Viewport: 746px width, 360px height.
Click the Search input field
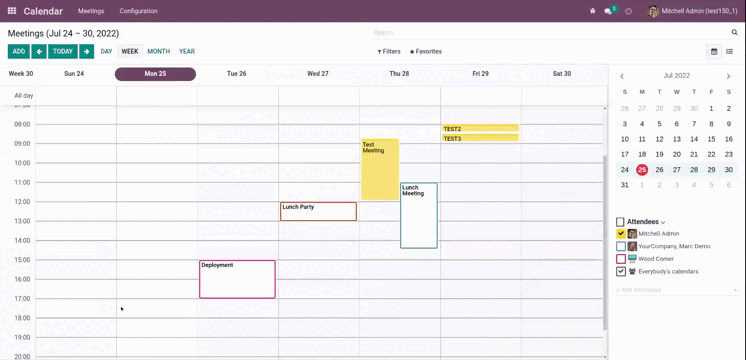tap(551, 32)
